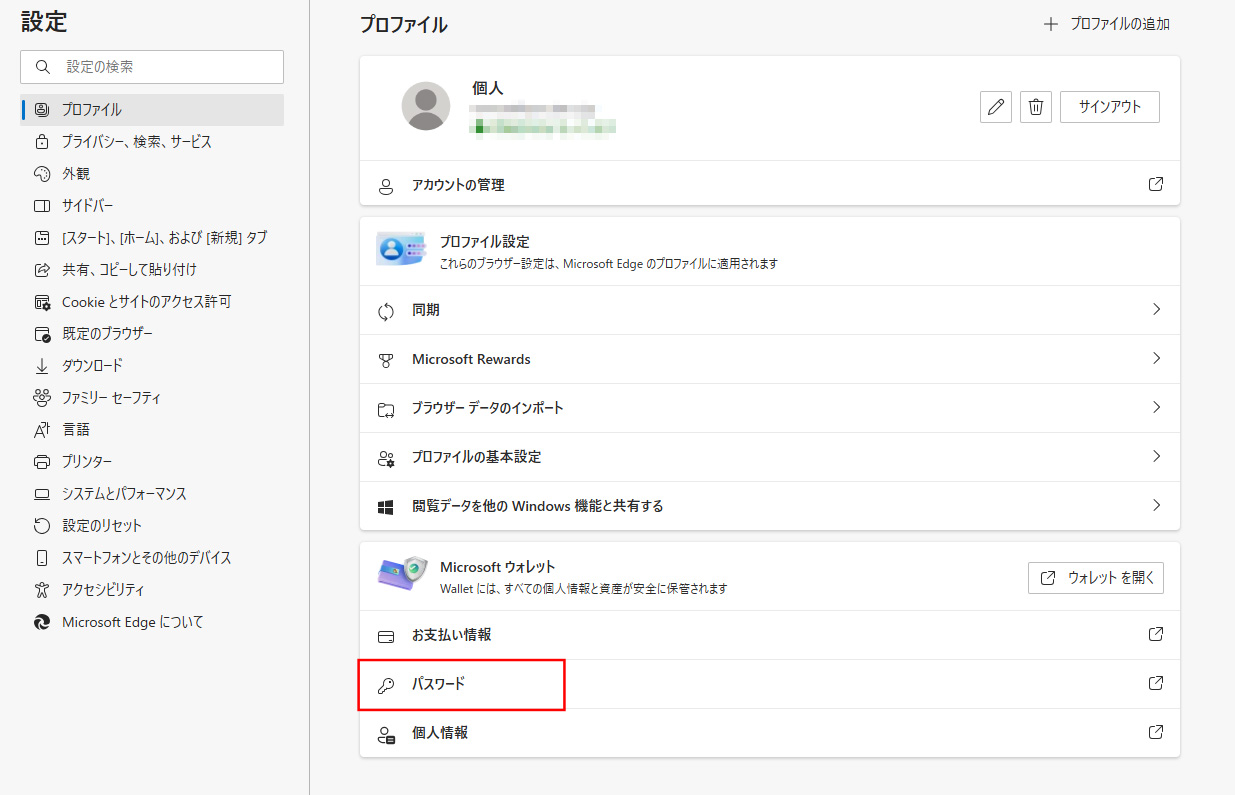Open ダウンロード settings in the sidebar
This screenshot has width=1235, height=795.
(x=152, y=366)
